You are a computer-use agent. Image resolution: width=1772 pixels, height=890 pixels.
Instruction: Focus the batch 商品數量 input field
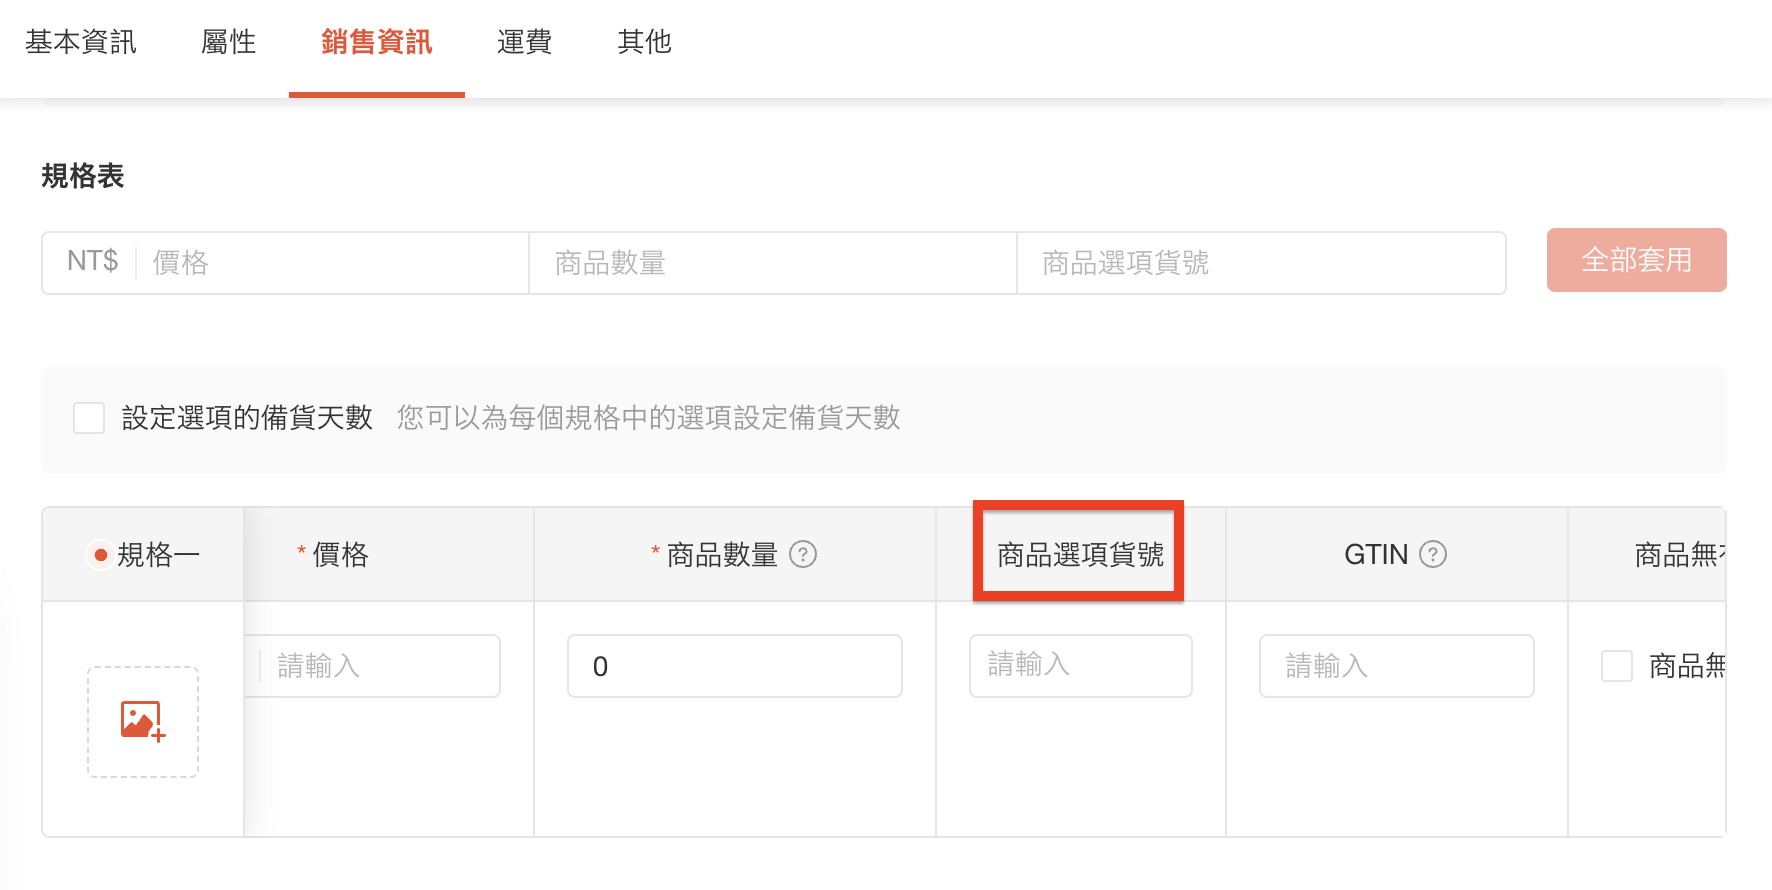[772, 263]
